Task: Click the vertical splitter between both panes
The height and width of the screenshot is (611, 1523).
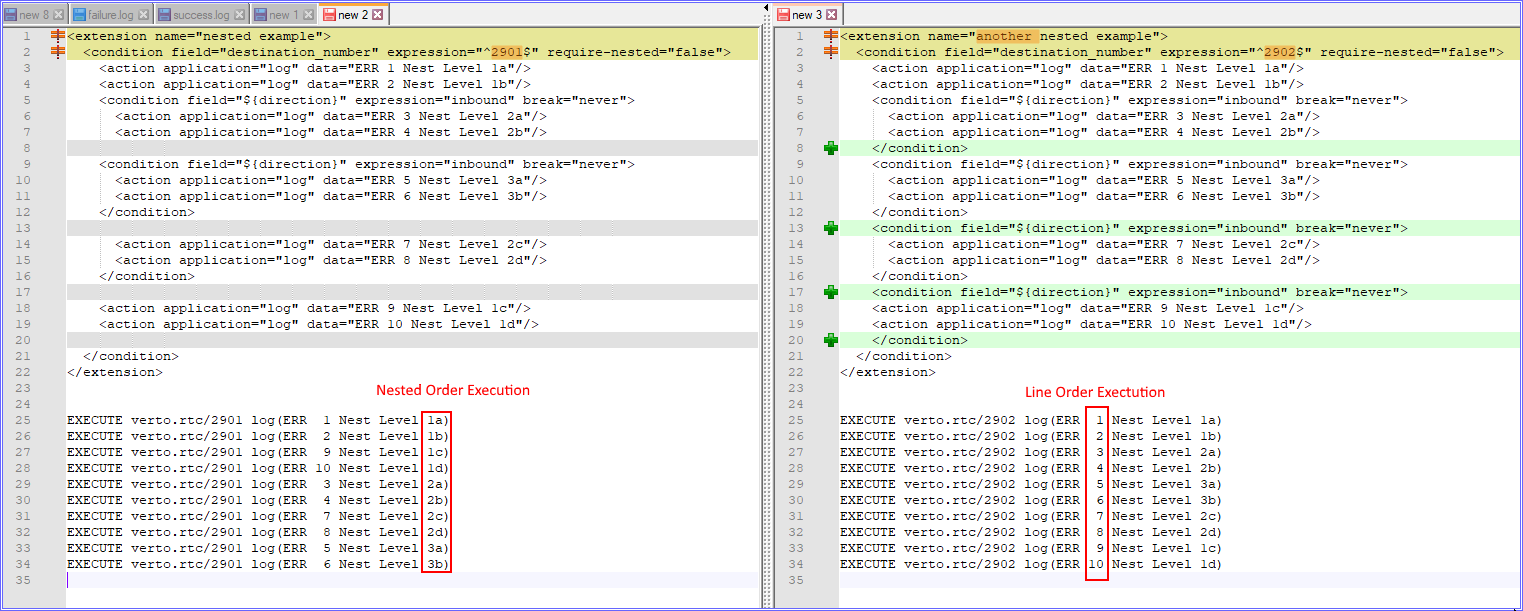Action: pos(766,300)
